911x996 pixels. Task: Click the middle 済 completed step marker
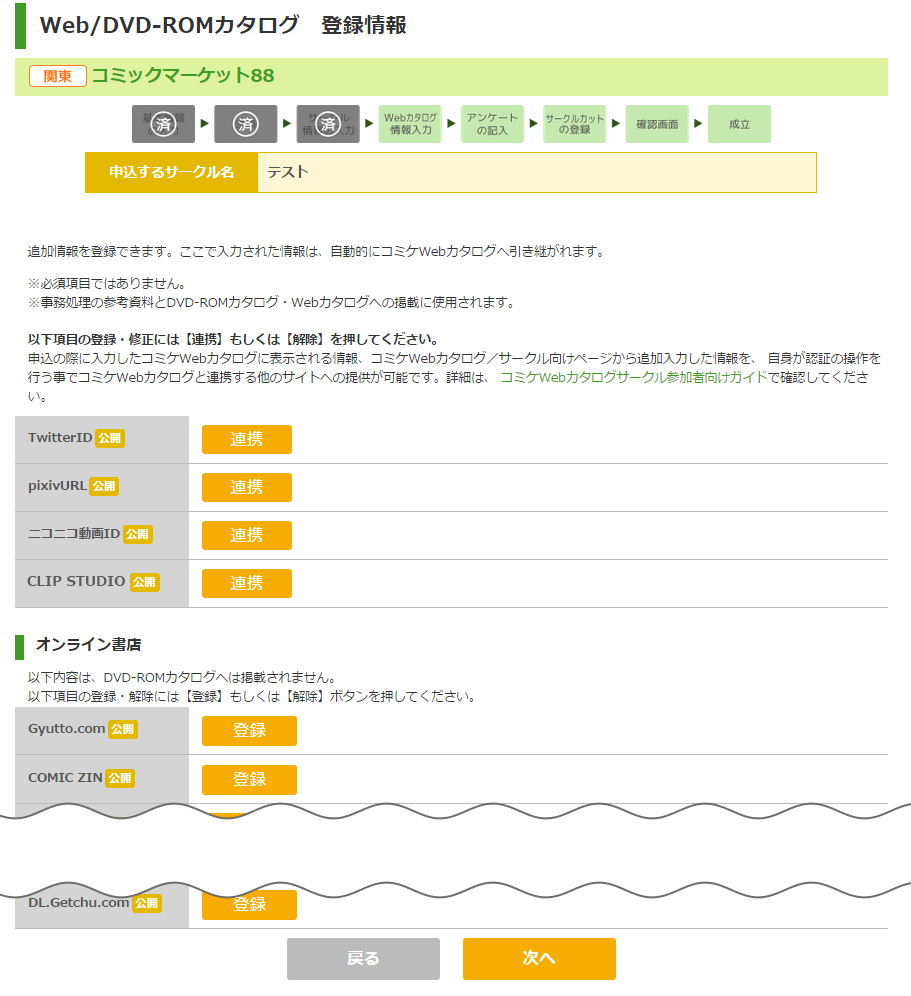click(246, 124)
